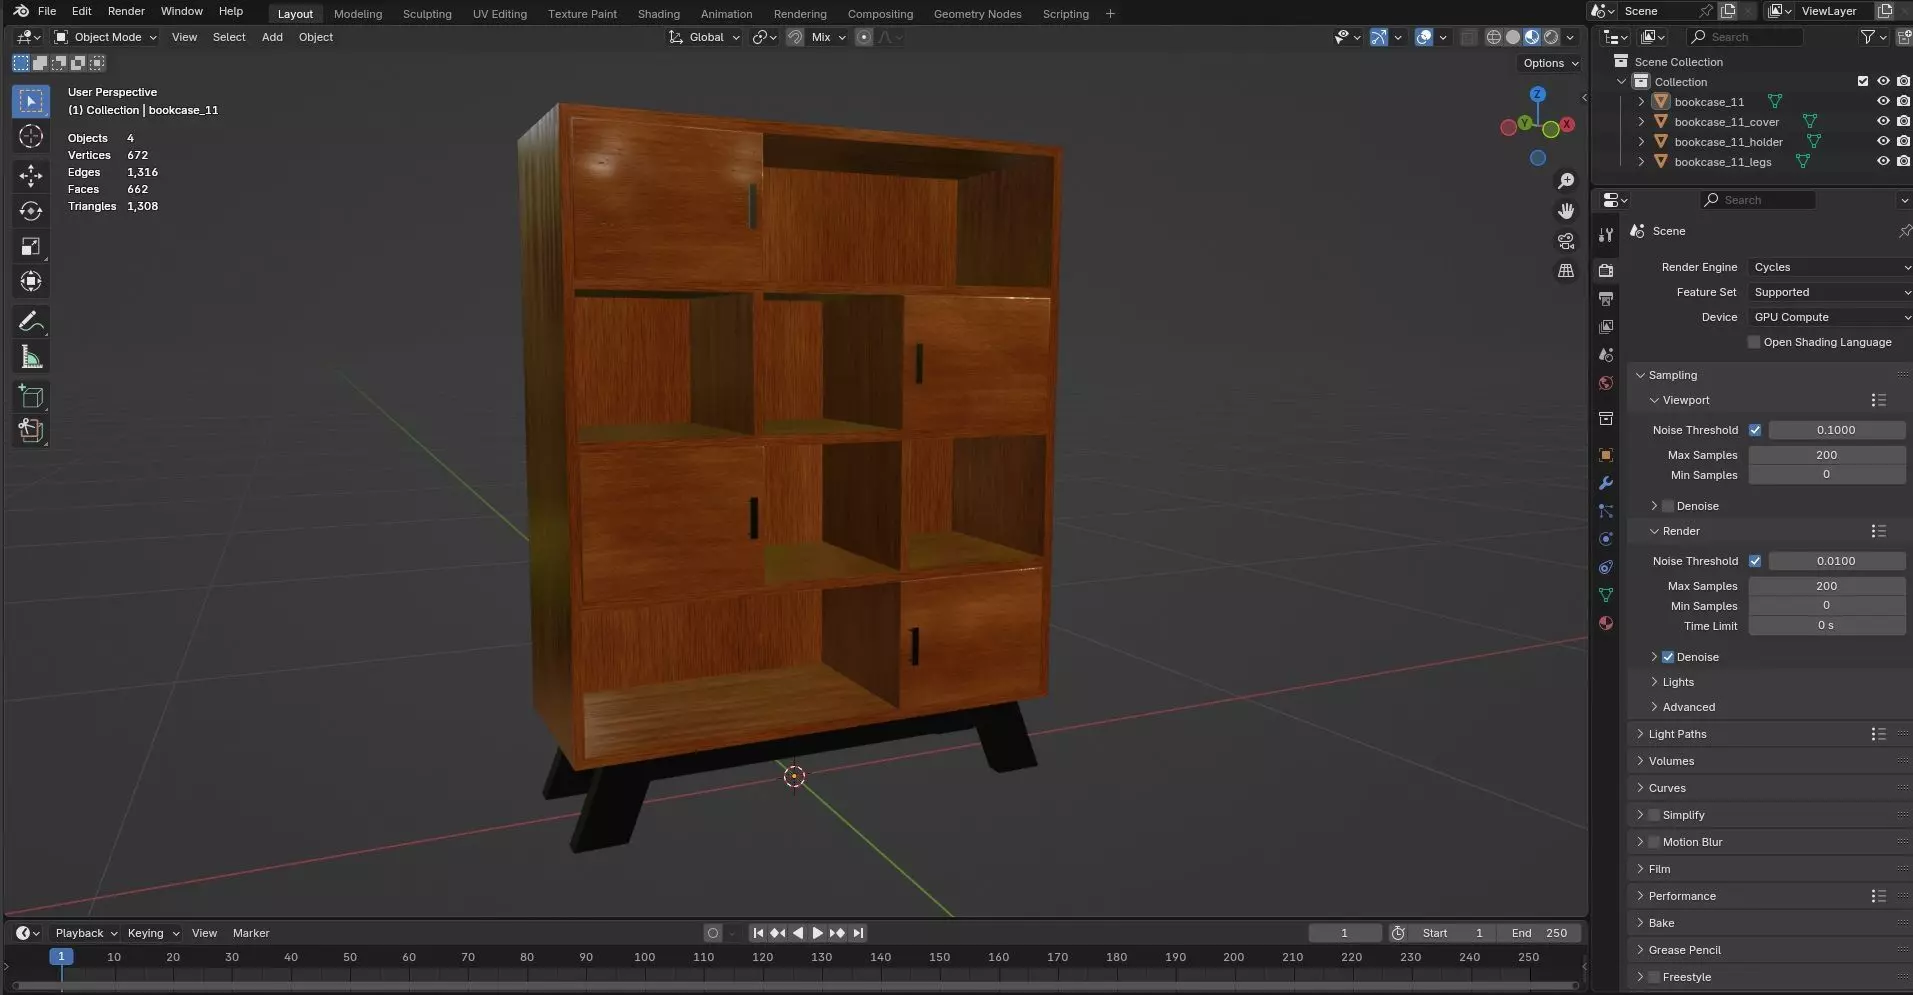This screenshot has width=1913, height=995.
Task: Activate the Select Box tool
Action: 31,101
